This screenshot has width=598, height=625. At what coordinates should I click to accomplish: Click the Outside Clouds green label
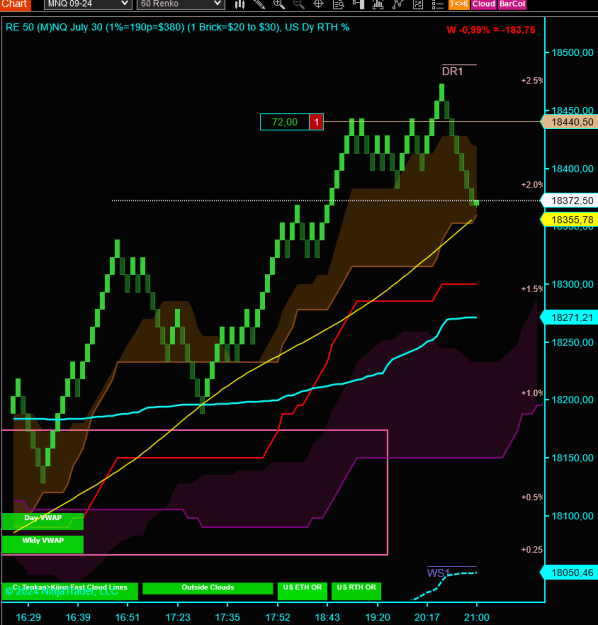[208, 588]
